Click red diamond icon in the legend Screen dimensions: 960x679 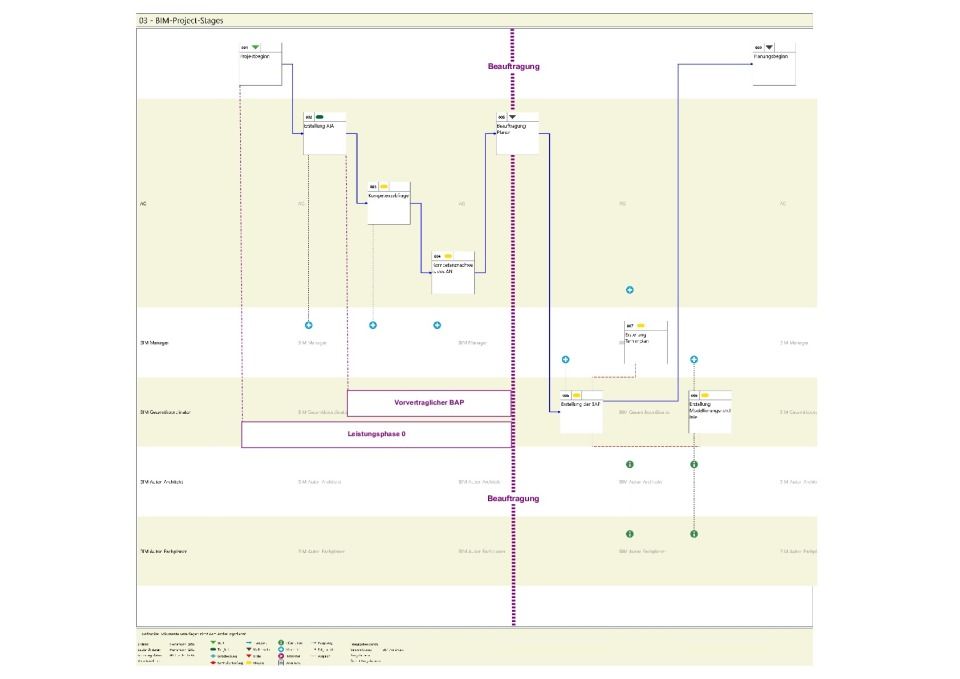click(x=214, y=662)
